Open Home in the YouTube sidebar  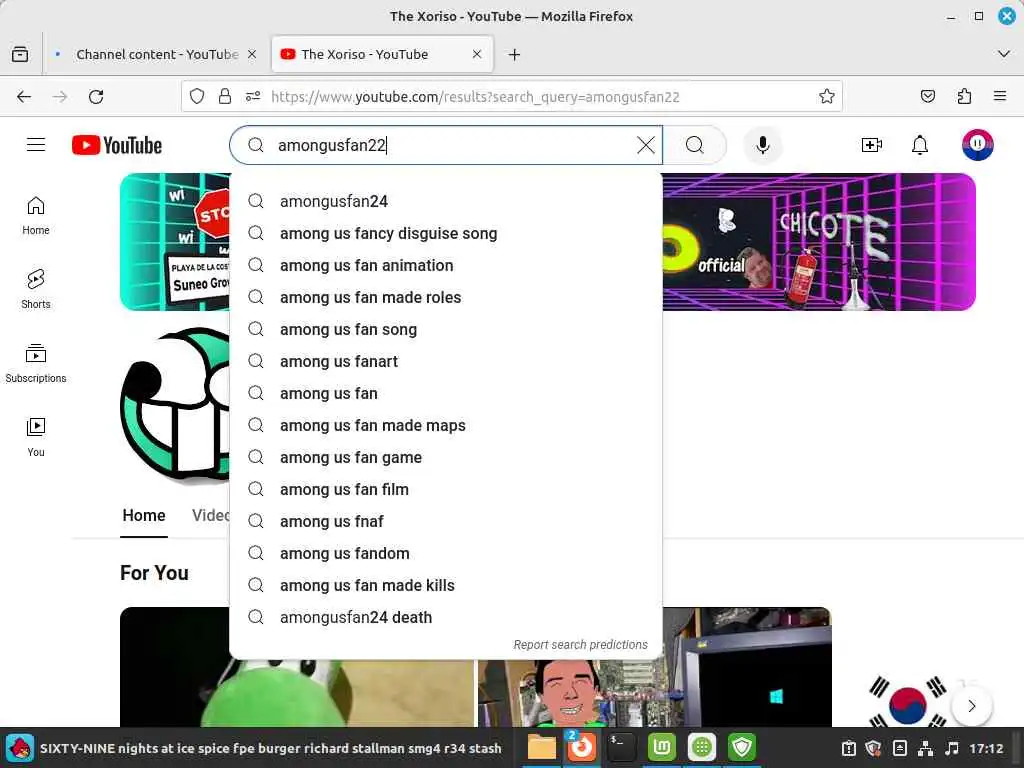pyautogui.click(x=36, y=216)
